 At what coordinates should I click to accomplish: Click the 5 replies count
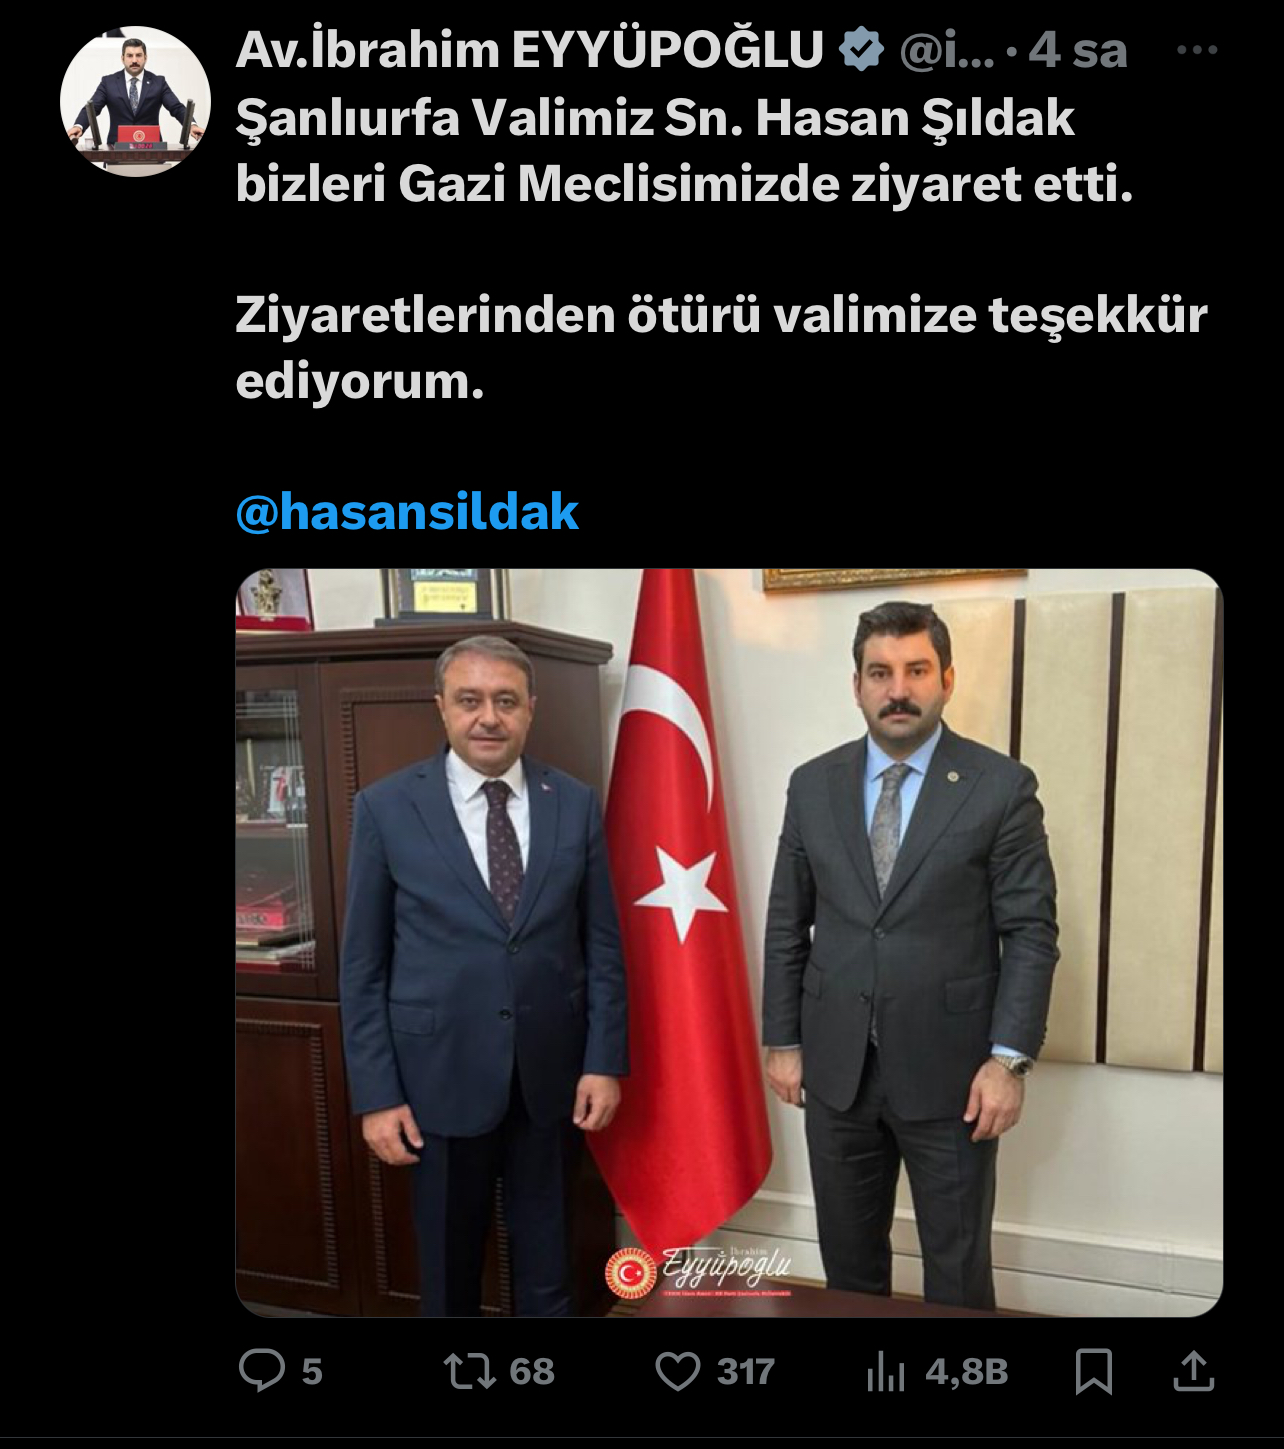[312, 1371]
